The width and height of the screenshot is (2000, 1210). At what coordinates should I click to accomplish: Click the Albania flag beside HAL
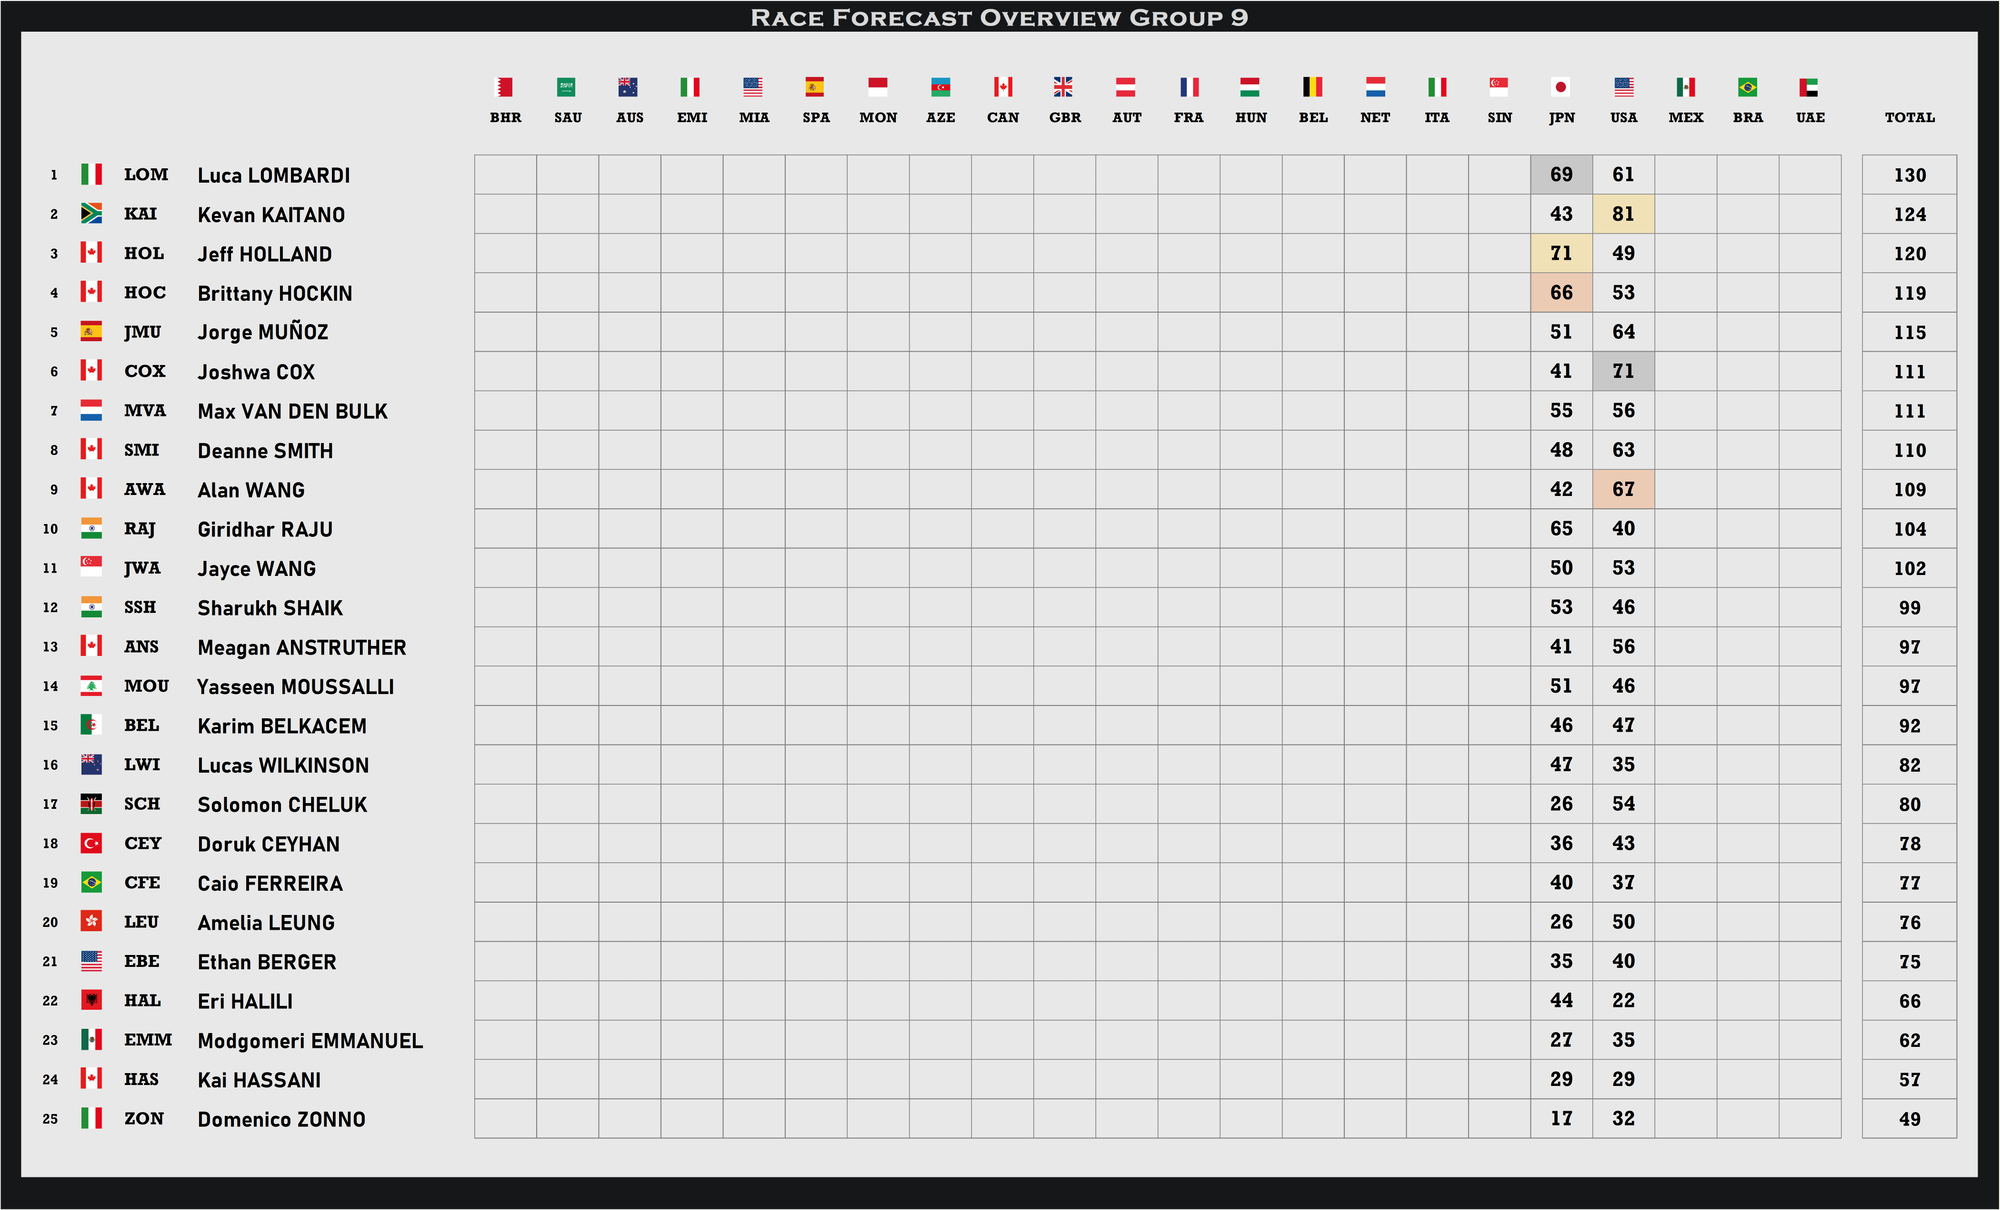91,1000
